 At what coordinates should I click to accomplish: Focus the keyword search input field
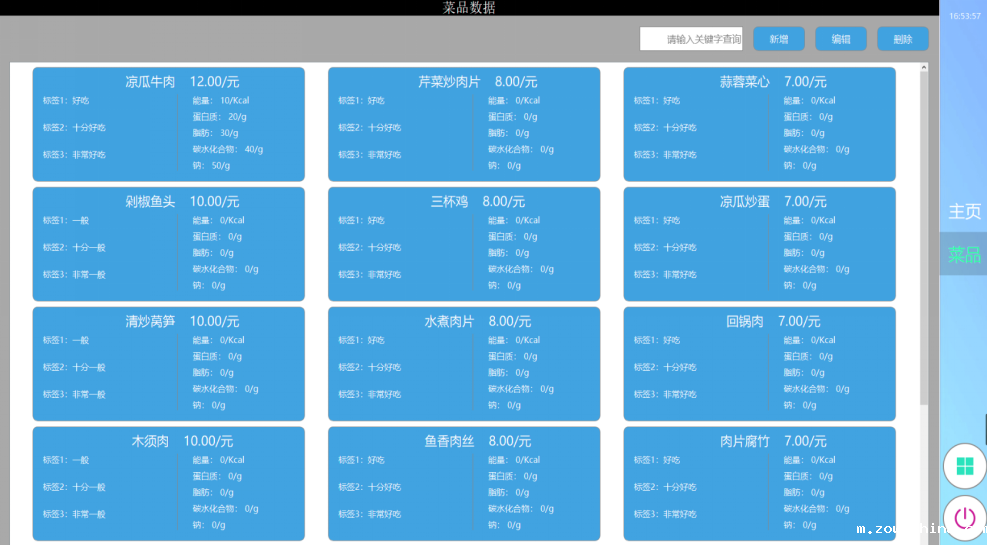tap(691, 39)
